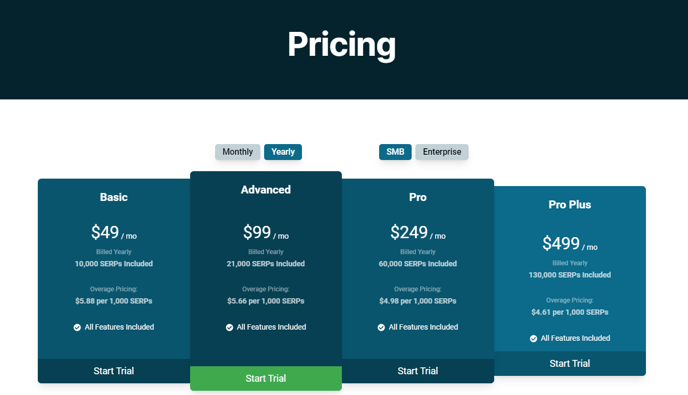The image size is (688, 395).
Task: Click the checkmark icon in Pro plan
Action: [x=381, y=327]
